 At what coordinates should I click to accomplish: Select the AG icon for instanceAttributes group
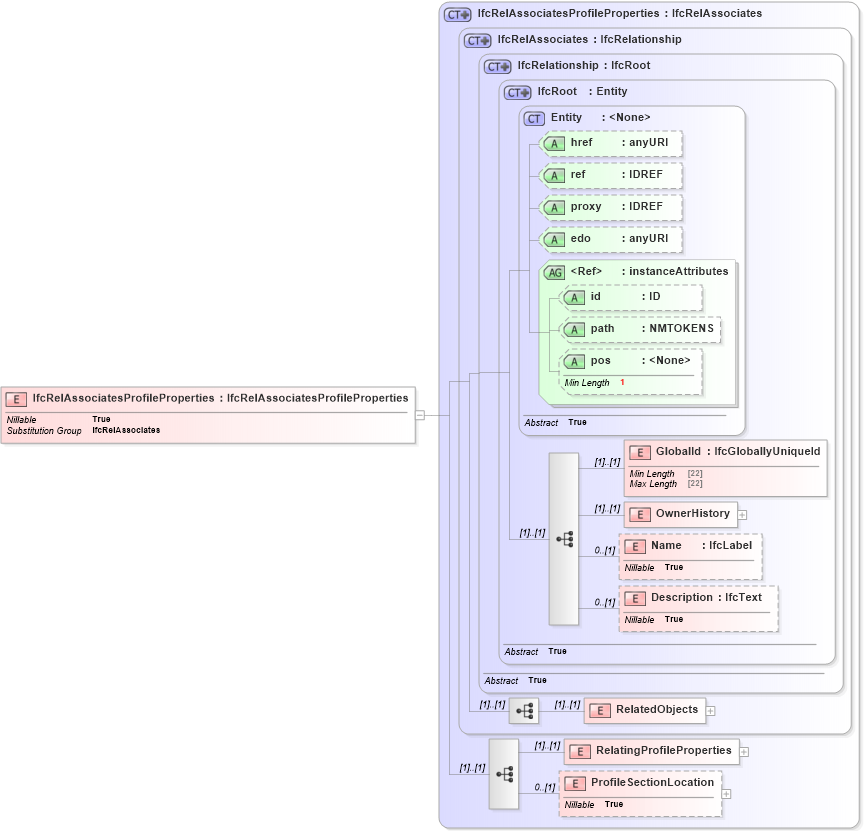coord(553,271)
